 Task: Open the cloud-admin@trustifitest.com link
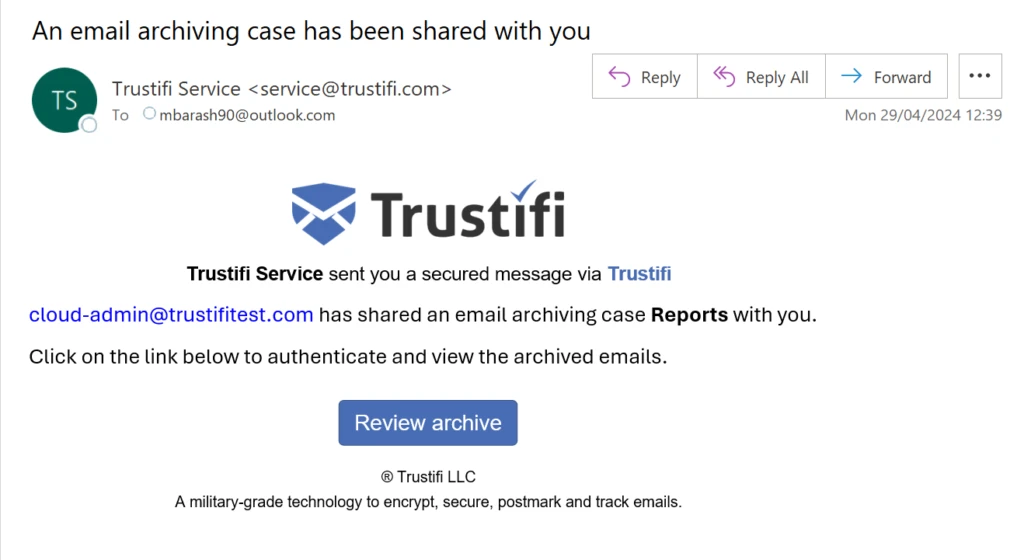click(171, 315)
